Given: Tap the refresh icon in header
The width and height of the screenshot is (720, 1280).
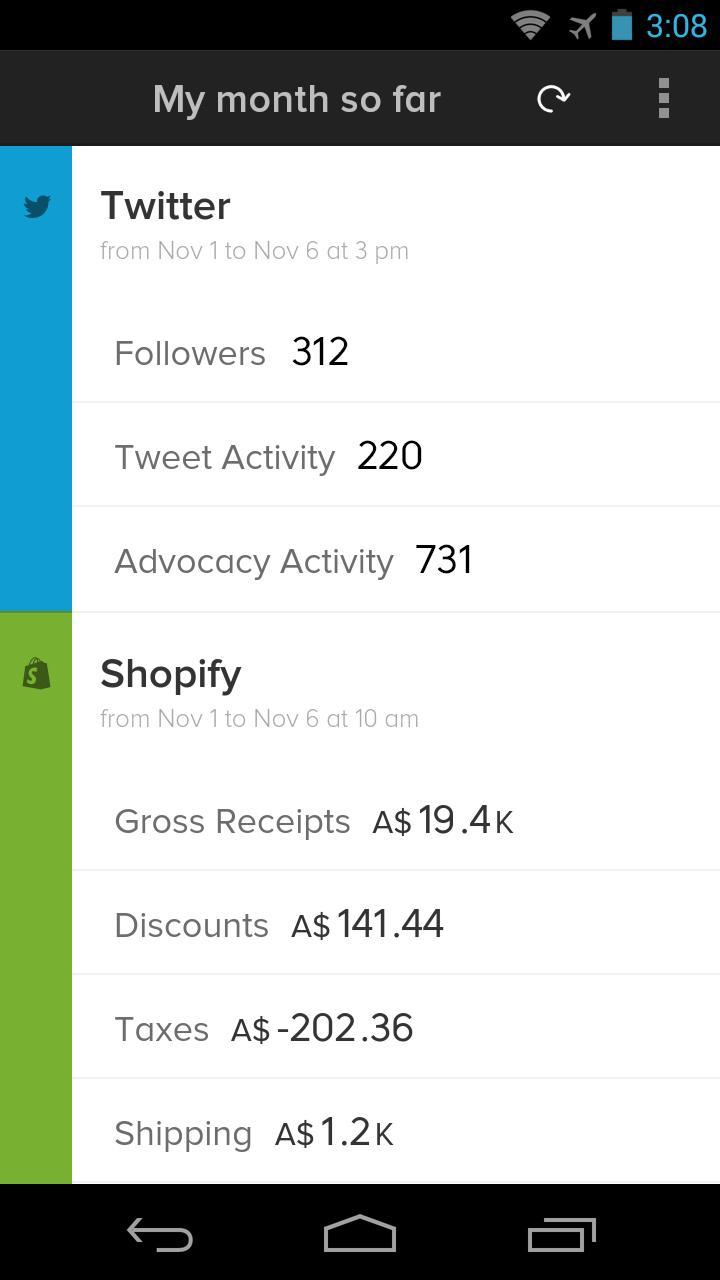Looking at the screenshot, I should tap(553, 99).
